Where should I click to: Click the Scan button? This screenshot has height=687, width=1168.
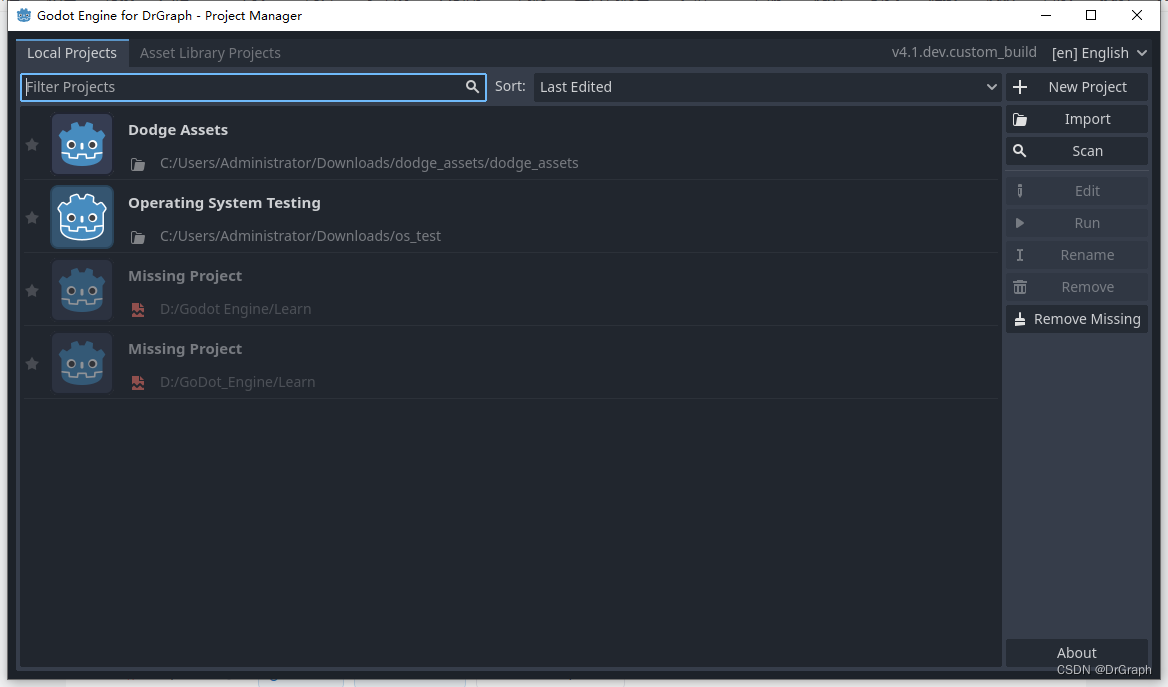tap(1076, 151)
